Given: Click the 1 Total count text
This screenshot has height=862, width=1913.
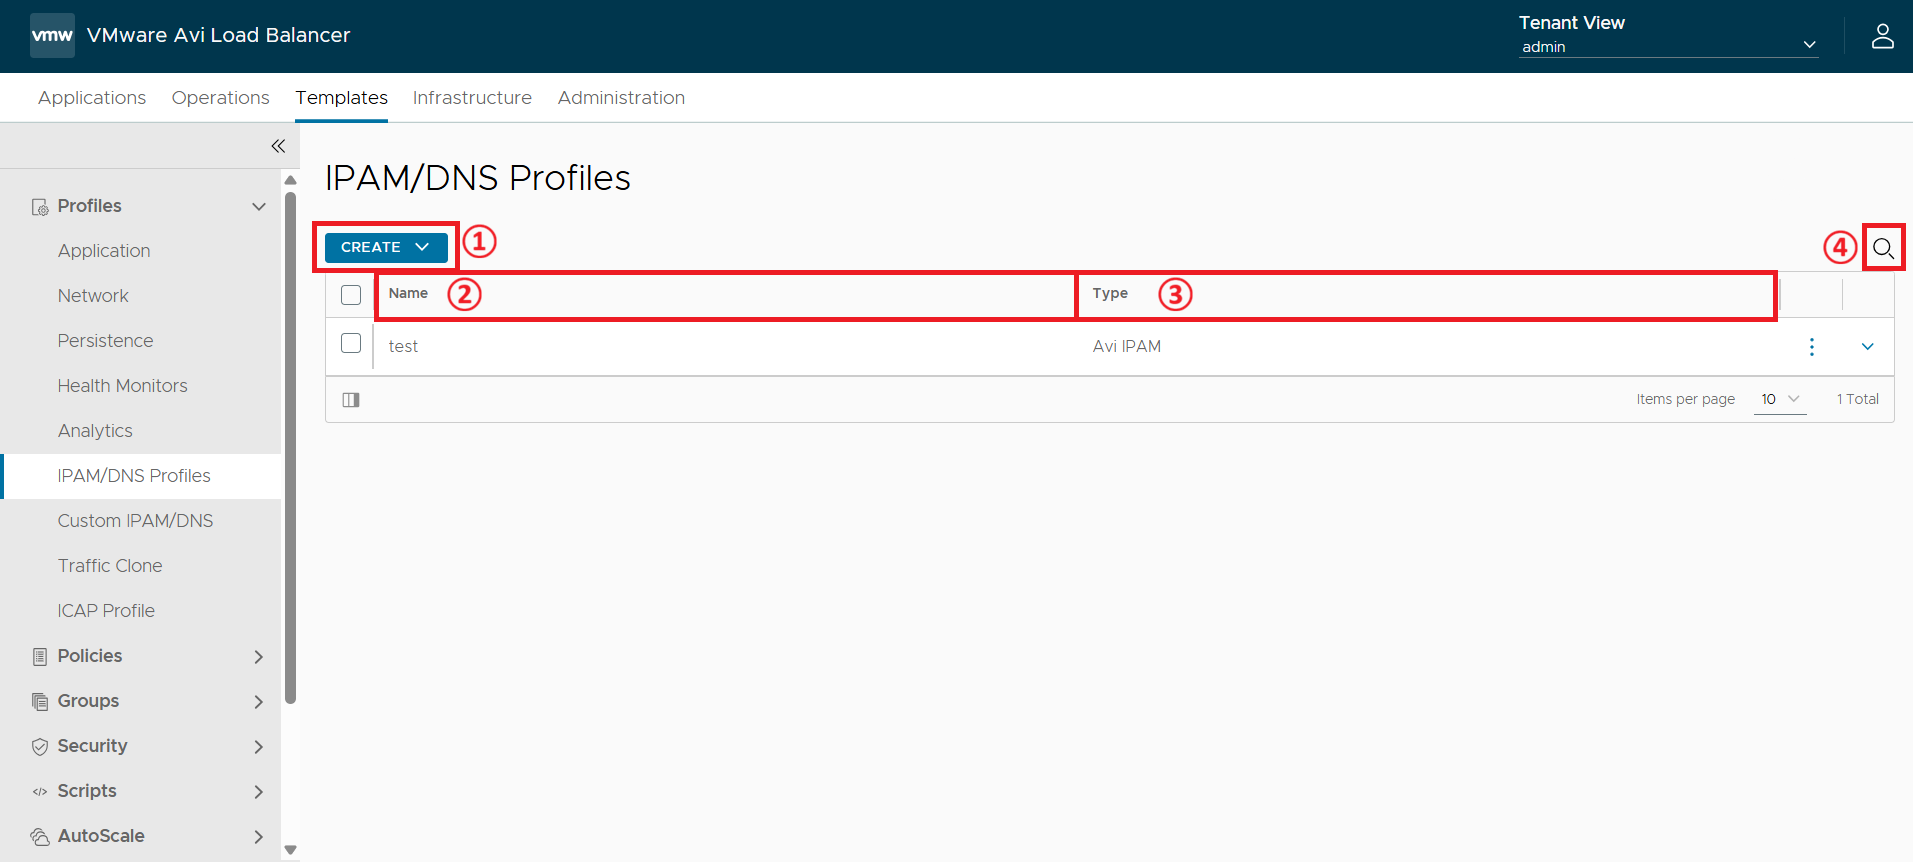Looking at the screenshot, I should (1857, 399).
